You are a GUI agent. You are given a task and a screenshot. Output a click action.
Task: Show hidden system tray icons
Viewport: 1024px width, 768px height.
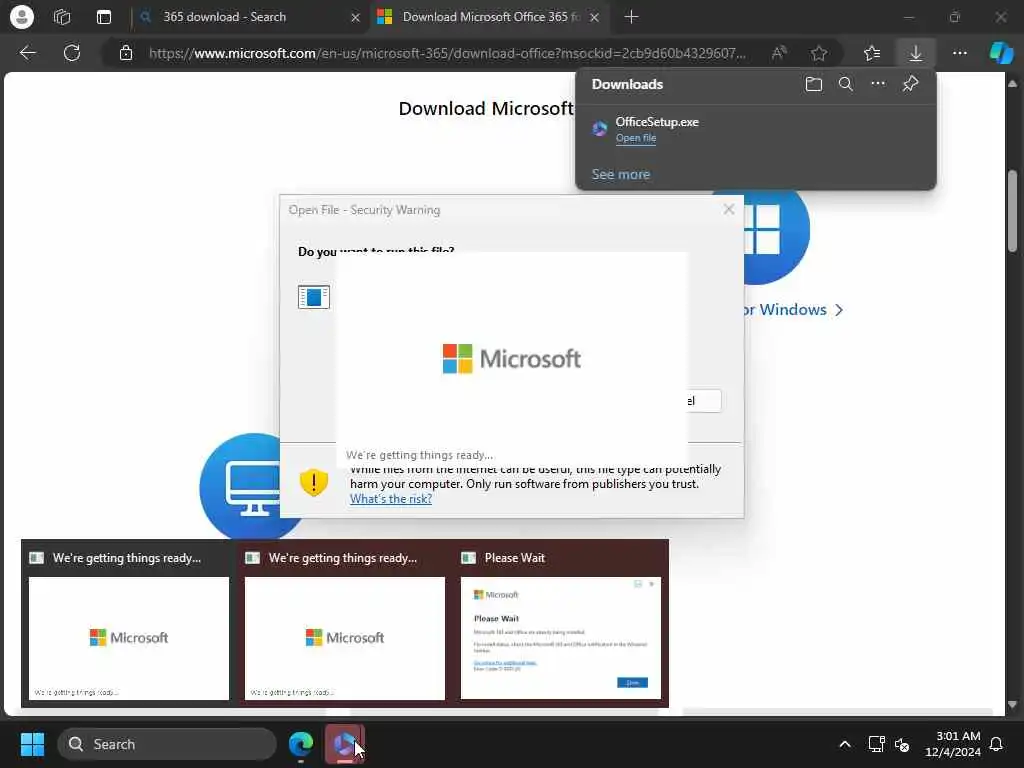click(844, 744)
